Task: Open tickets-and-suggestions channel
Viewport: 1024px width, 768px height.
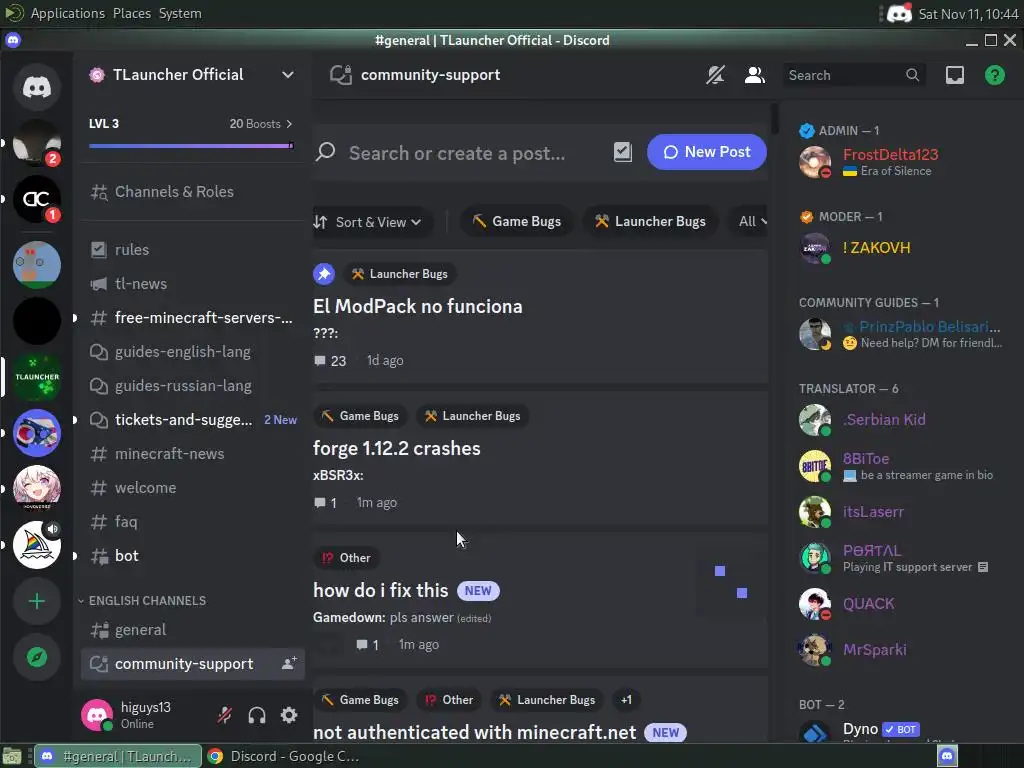Action: (192, 420)
